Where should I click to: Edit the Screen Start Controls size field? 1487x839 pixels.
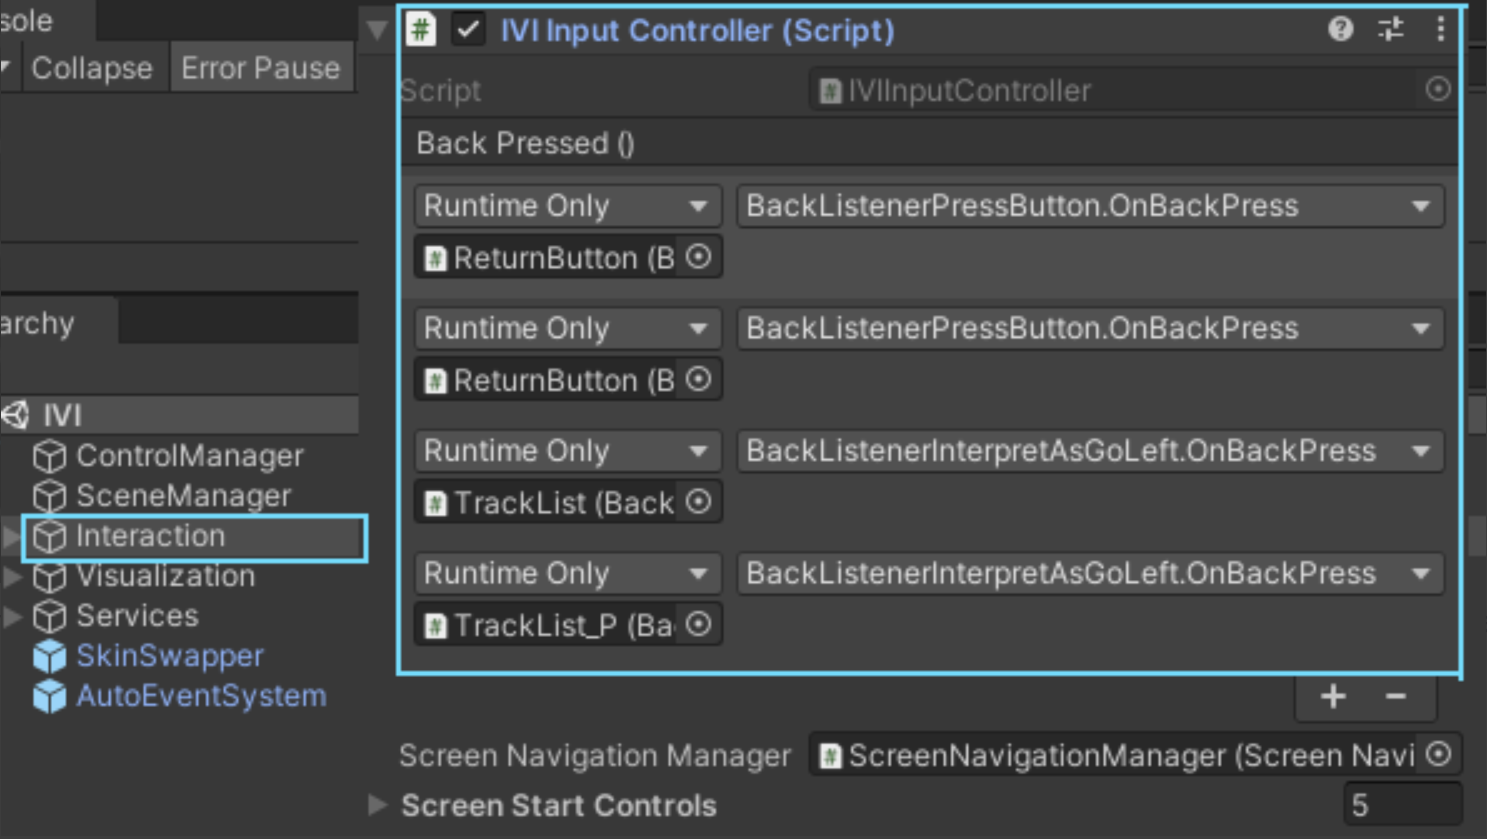[x=1398, y=805]
